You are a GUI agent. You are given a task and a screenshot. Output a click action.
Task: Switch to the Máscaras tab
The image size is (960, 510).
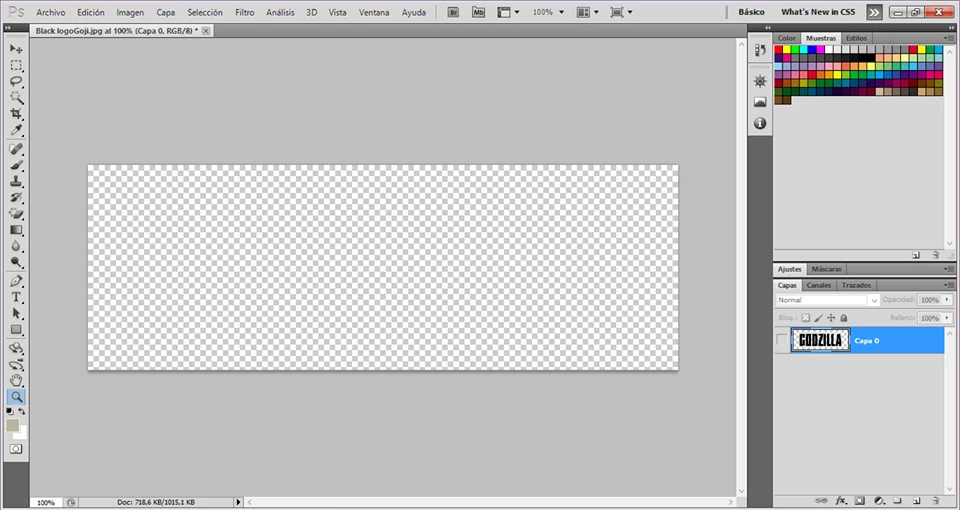click(826, 269)
